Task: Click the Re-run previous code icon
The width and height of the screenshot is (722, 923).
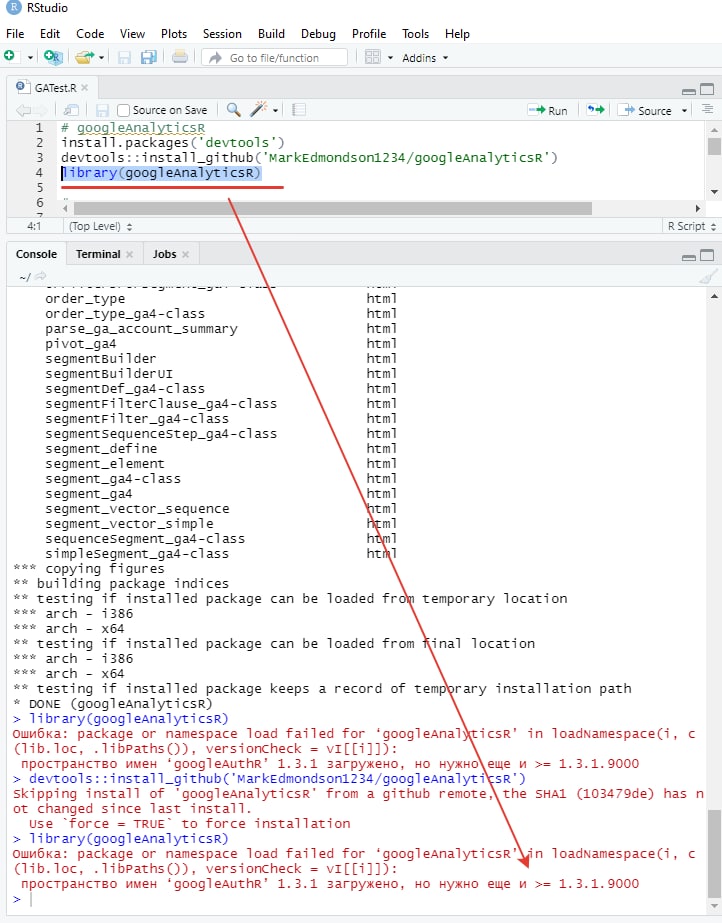Action: (595, 109)
